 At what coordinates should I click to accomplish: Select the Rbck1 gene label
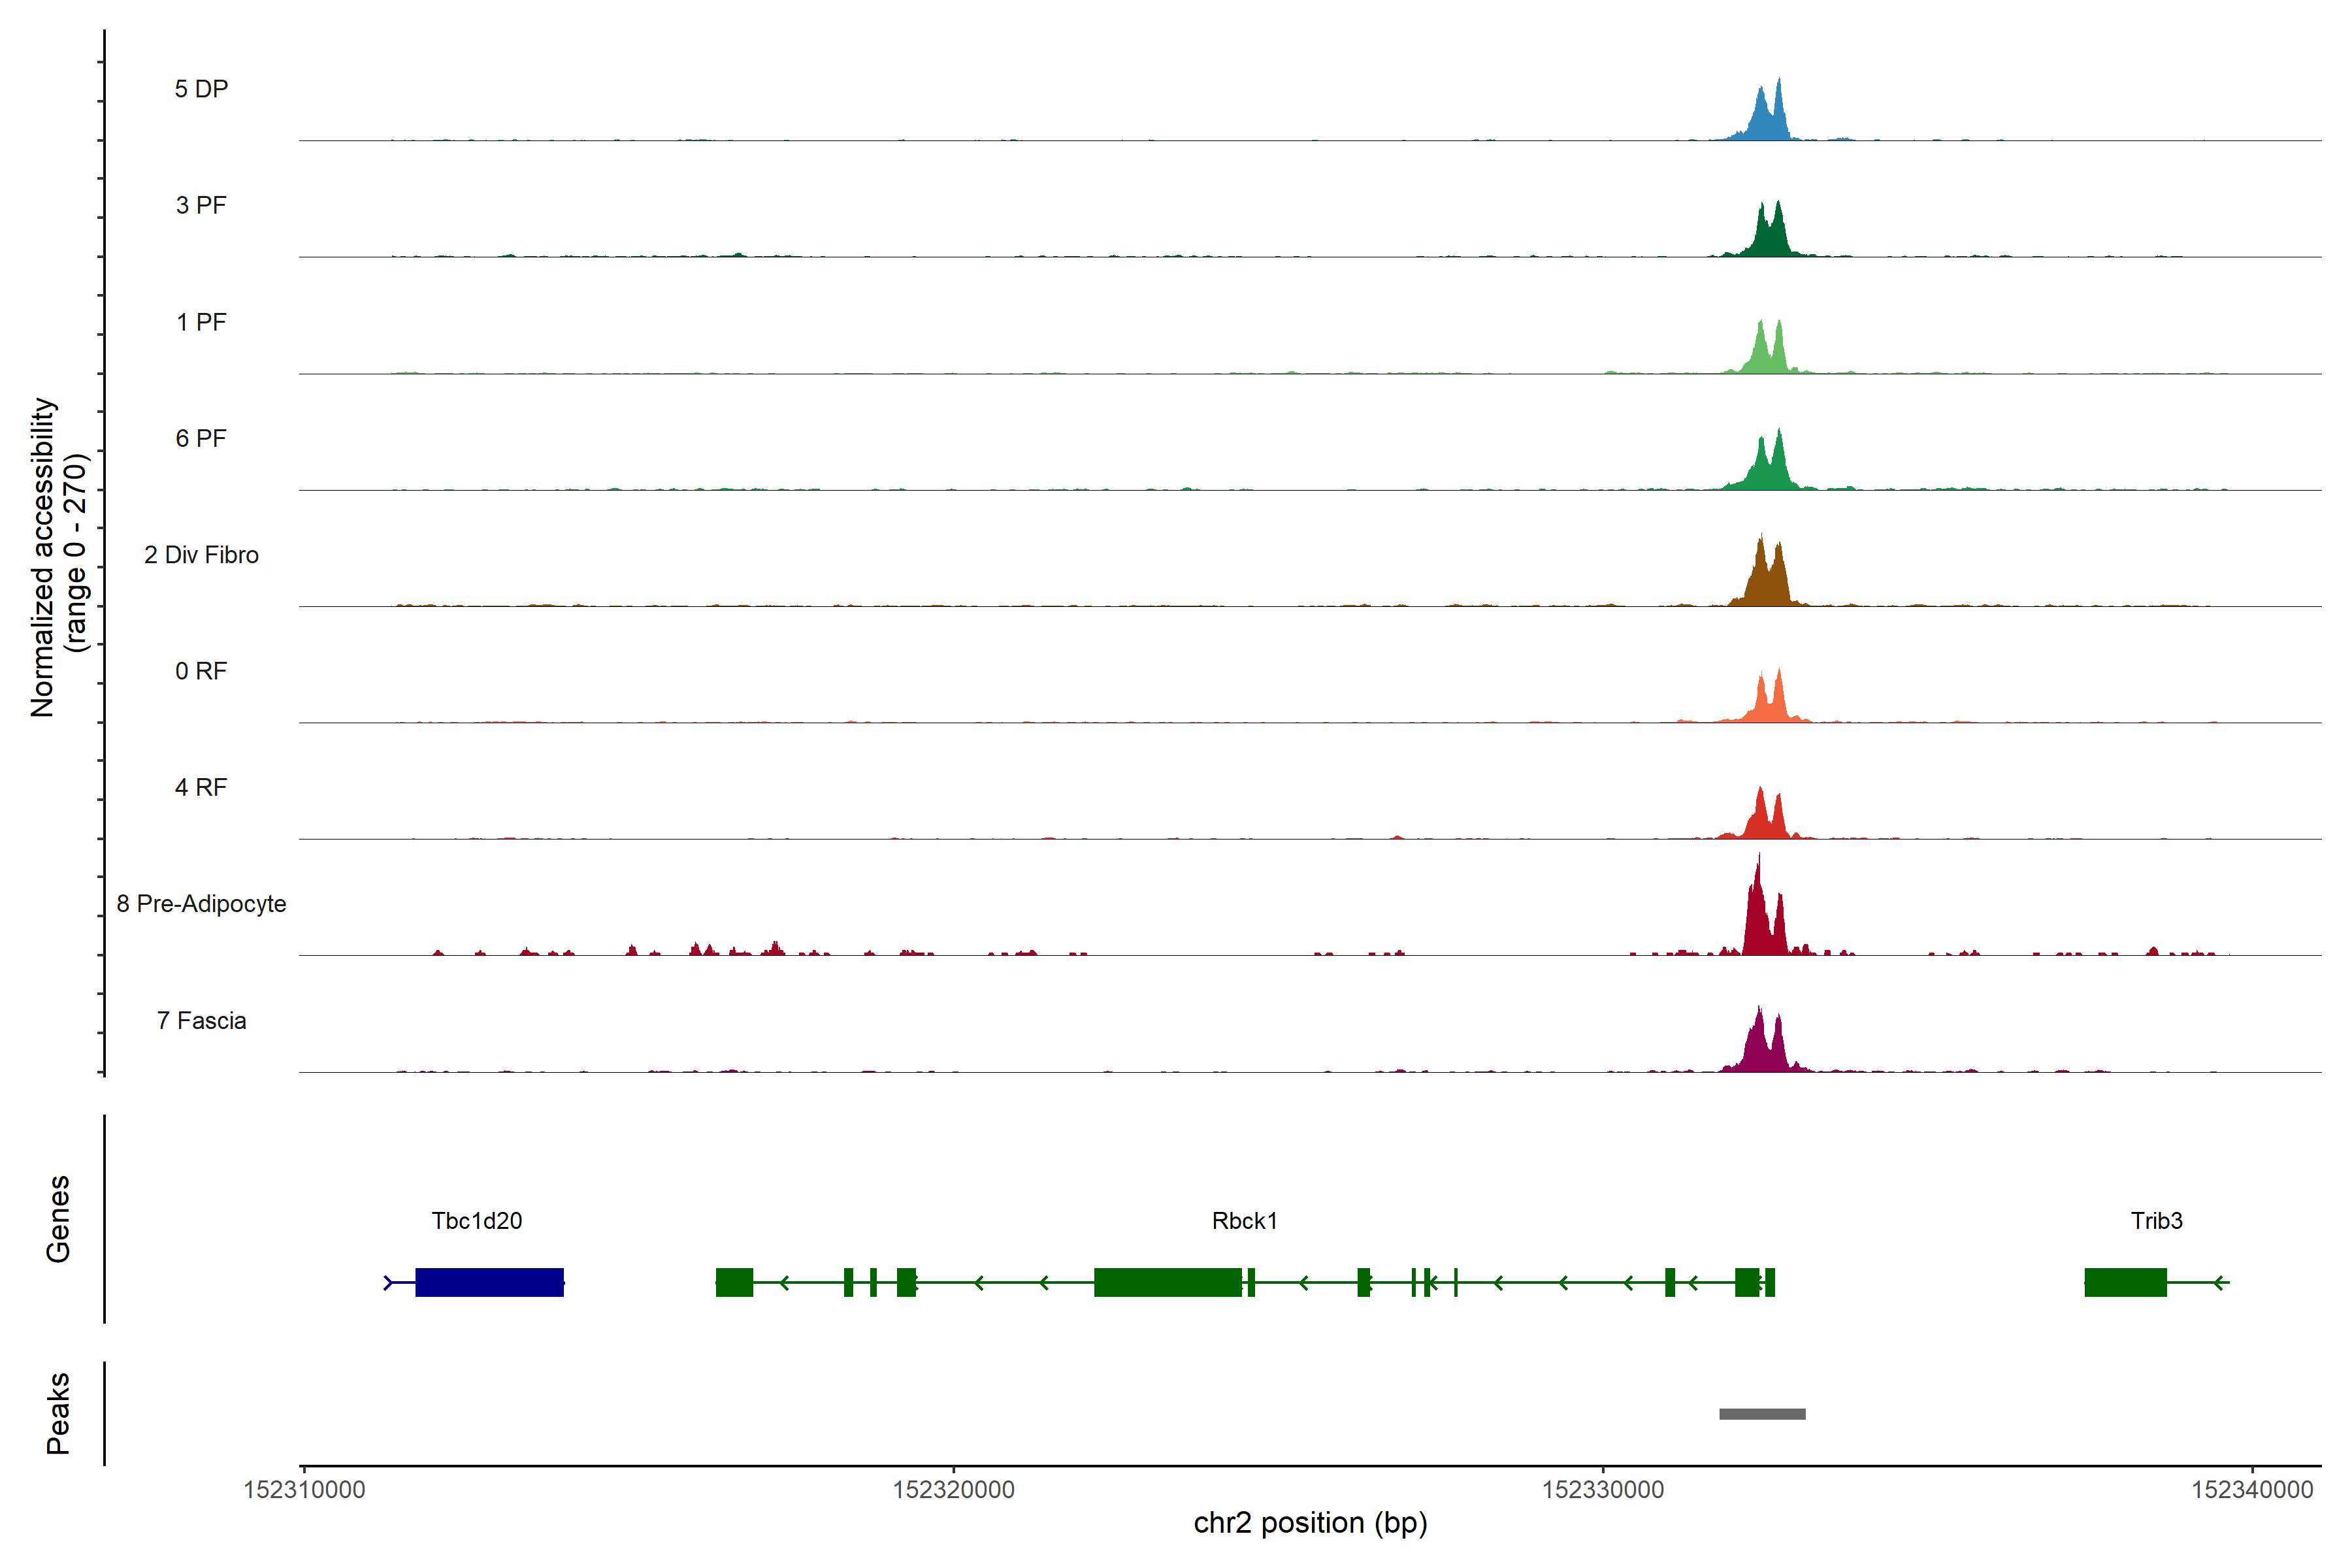(1244, 1221)
